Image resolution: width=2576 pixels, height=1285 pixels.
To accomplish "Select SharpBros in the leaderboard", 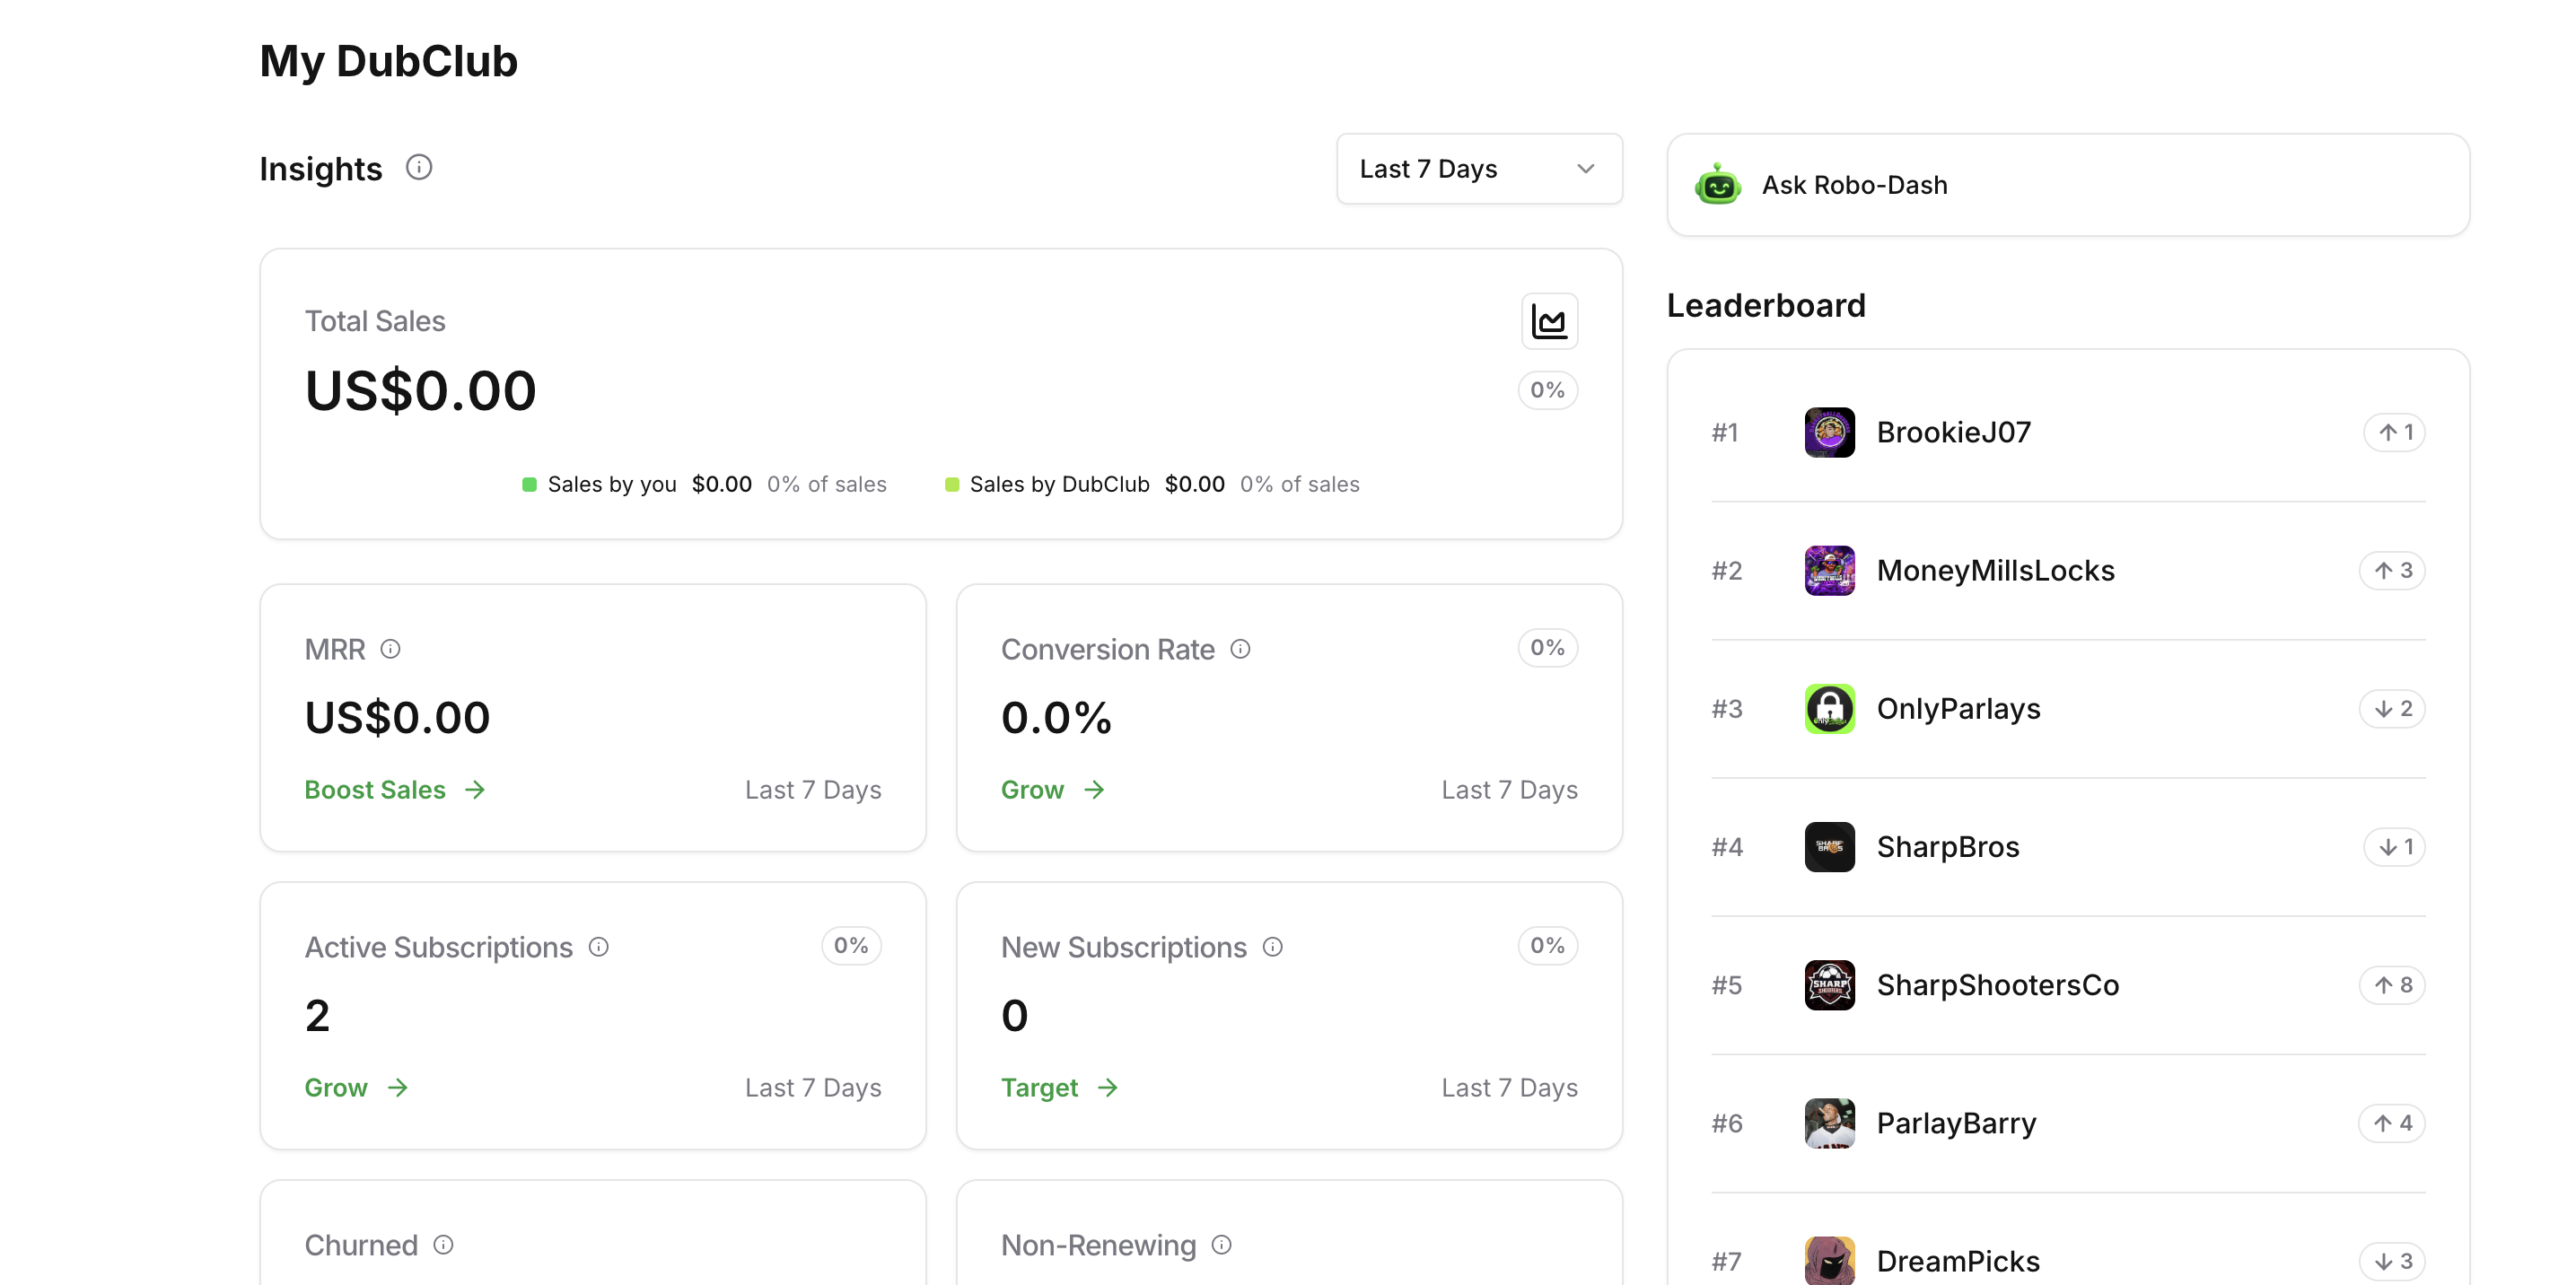I will pos(1948,847).
